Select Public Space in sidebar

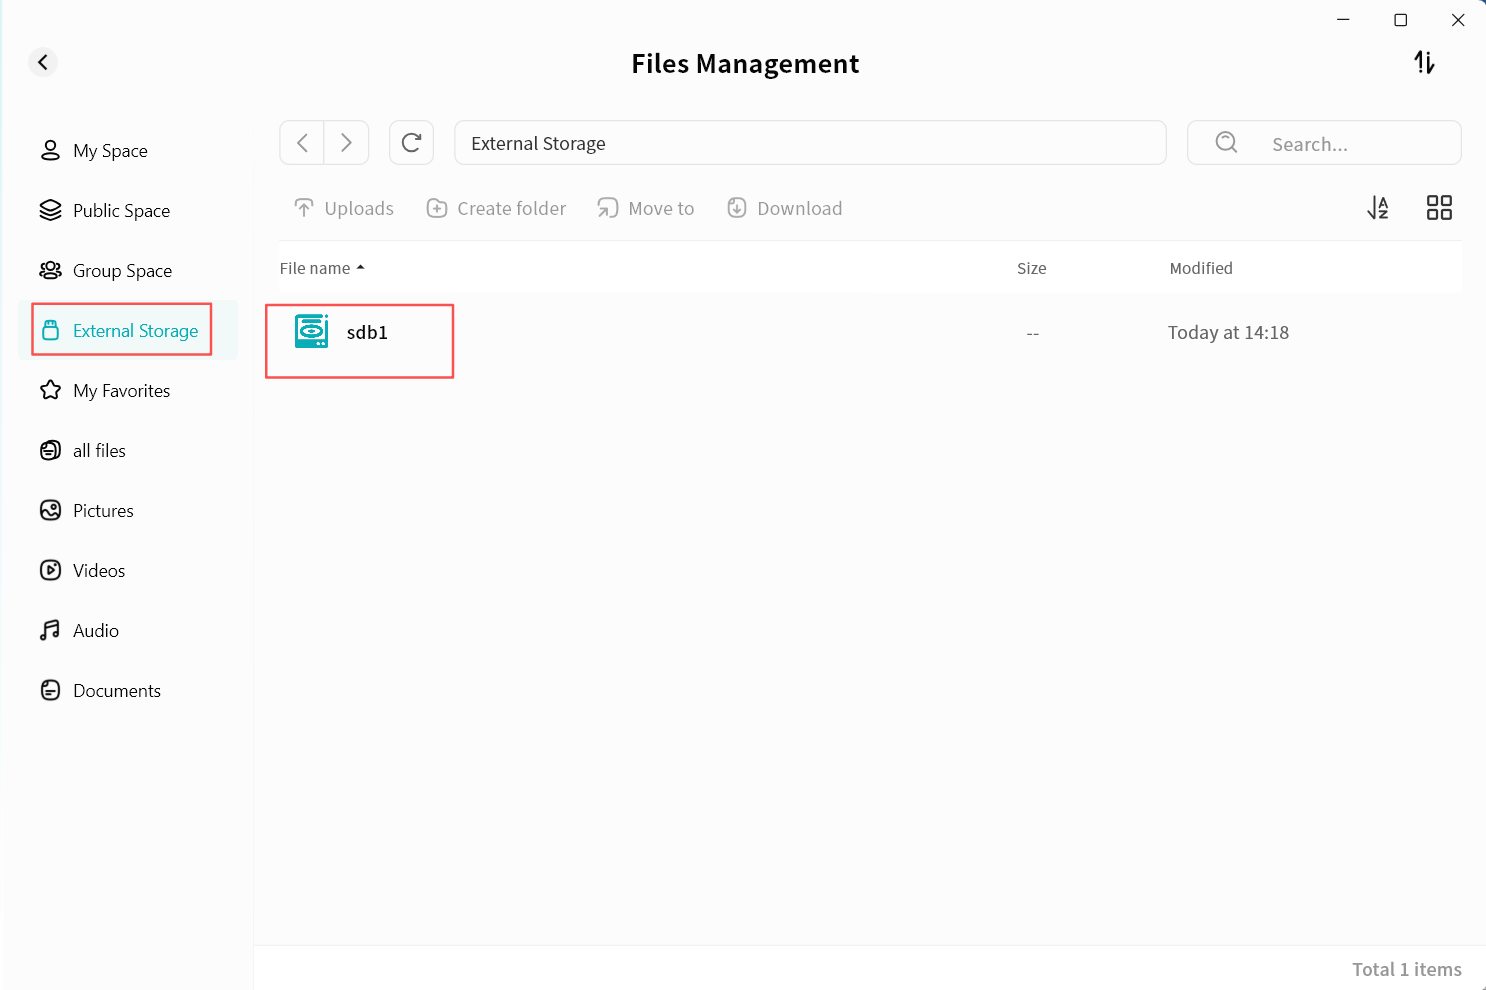point(121,211)
